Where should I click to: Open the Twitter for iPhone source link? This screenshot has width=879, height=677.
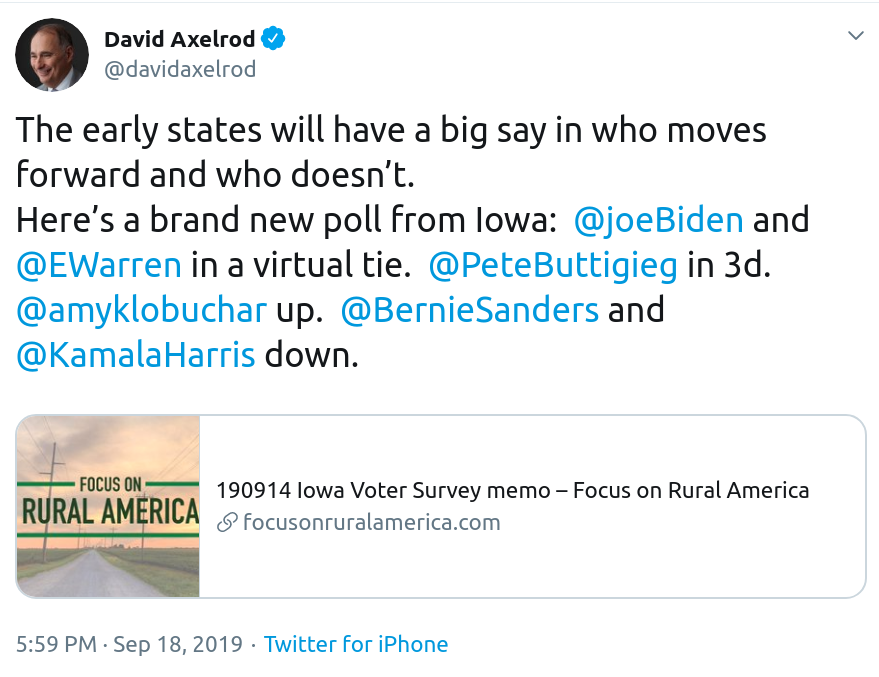point(356,644)
